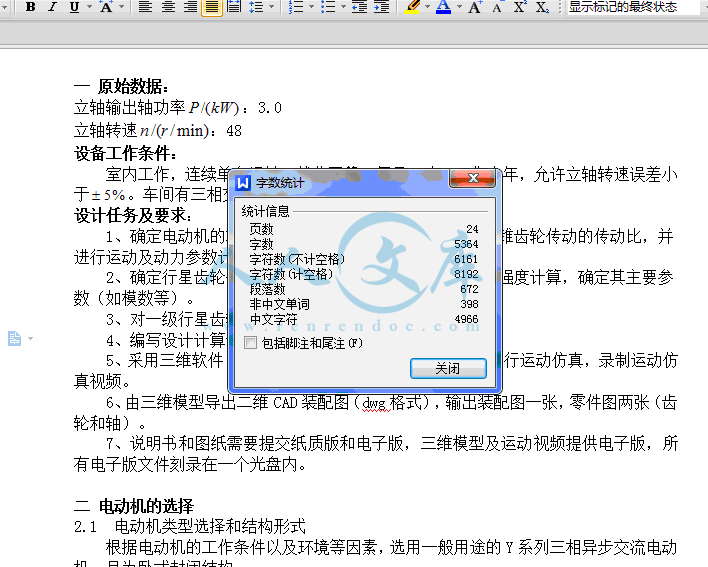708x567 pixels.
Task: Click the 非中文单词 label
Action: (279, 304)
